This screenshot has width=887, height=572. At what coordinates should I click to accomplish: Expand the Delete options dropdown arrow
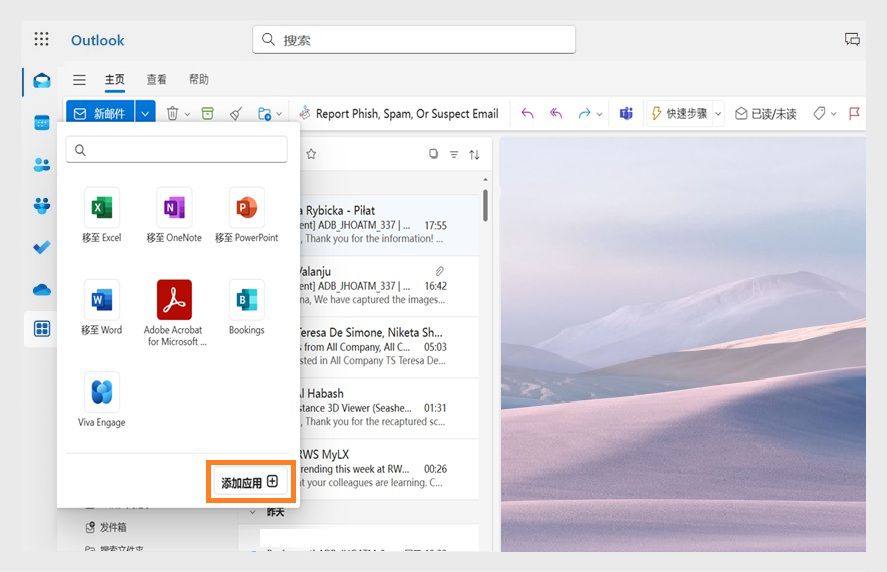187,114
